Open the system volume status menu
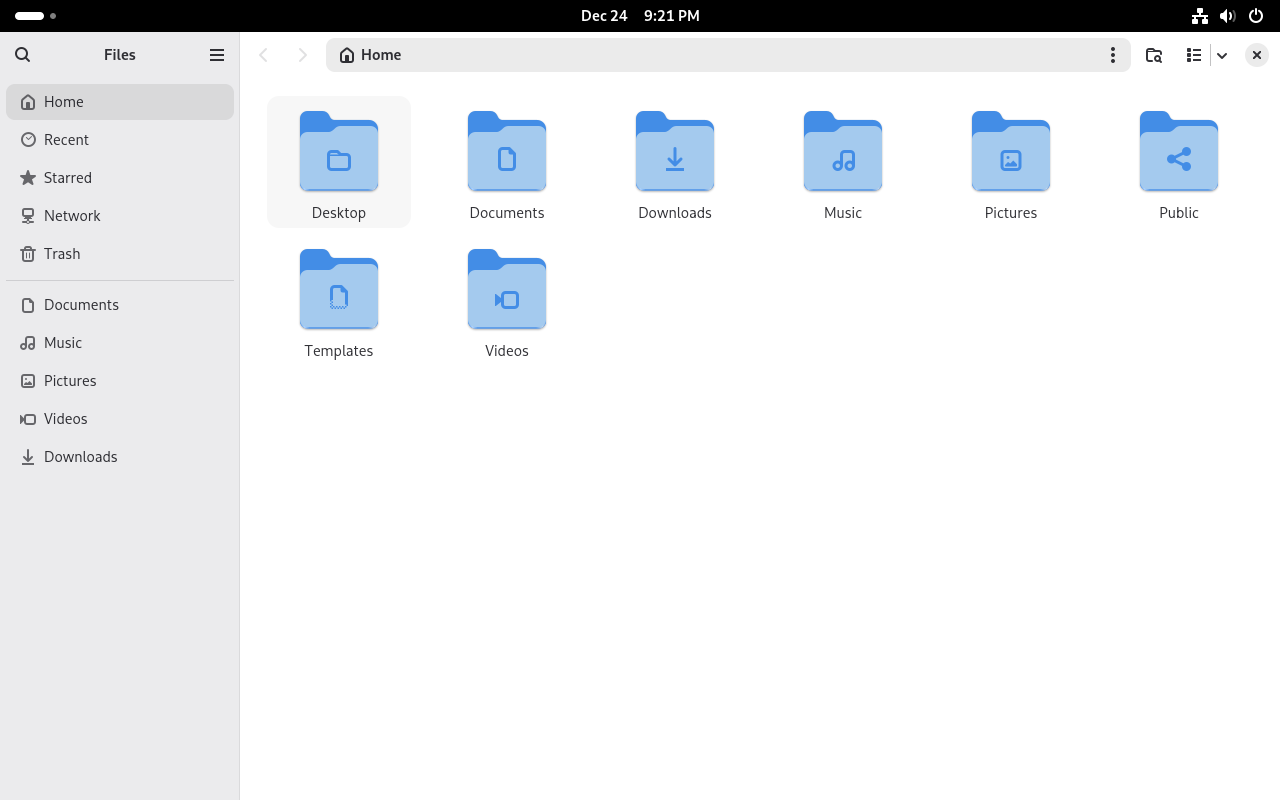The width and height of the screenshot is (1280, 800). pyautogui.click(x=1227, y=16)
